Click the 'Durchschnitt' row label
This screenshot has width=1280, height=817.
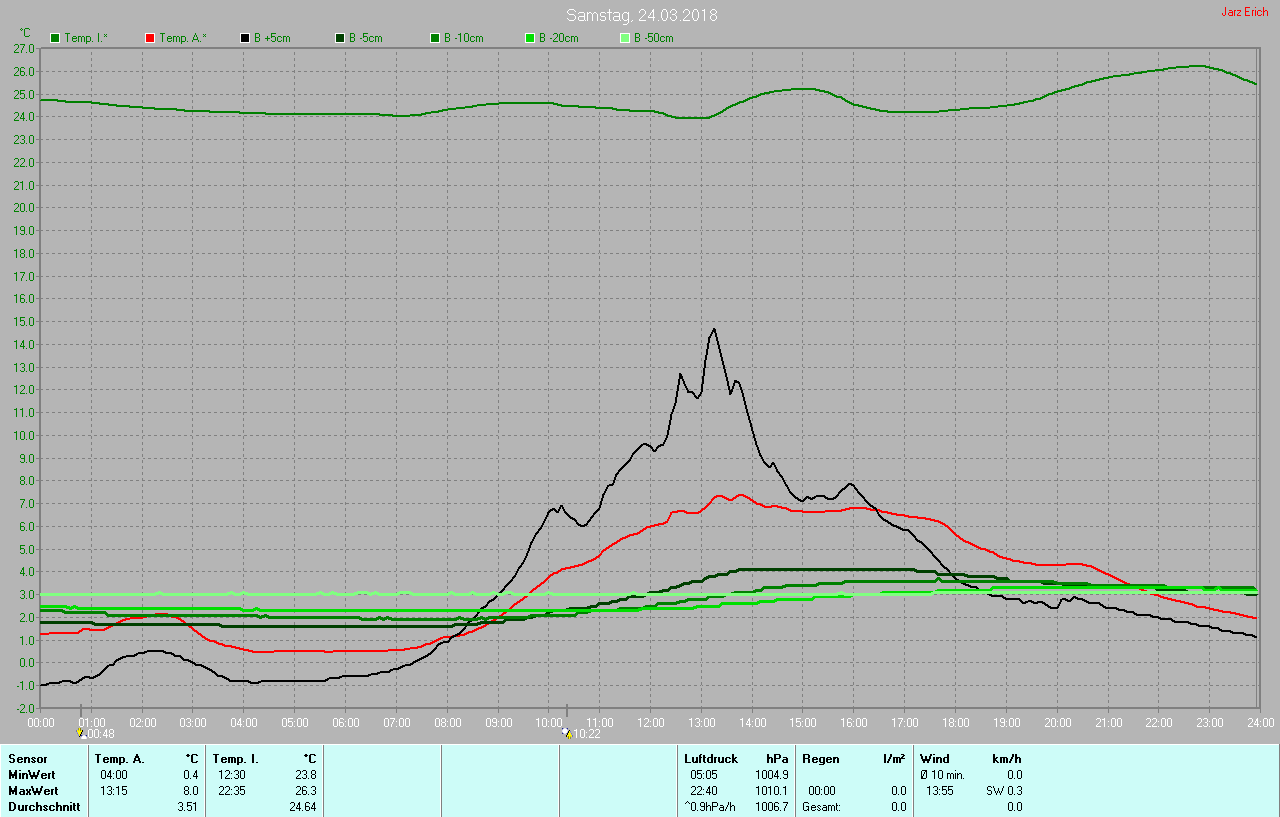point(44,807)
